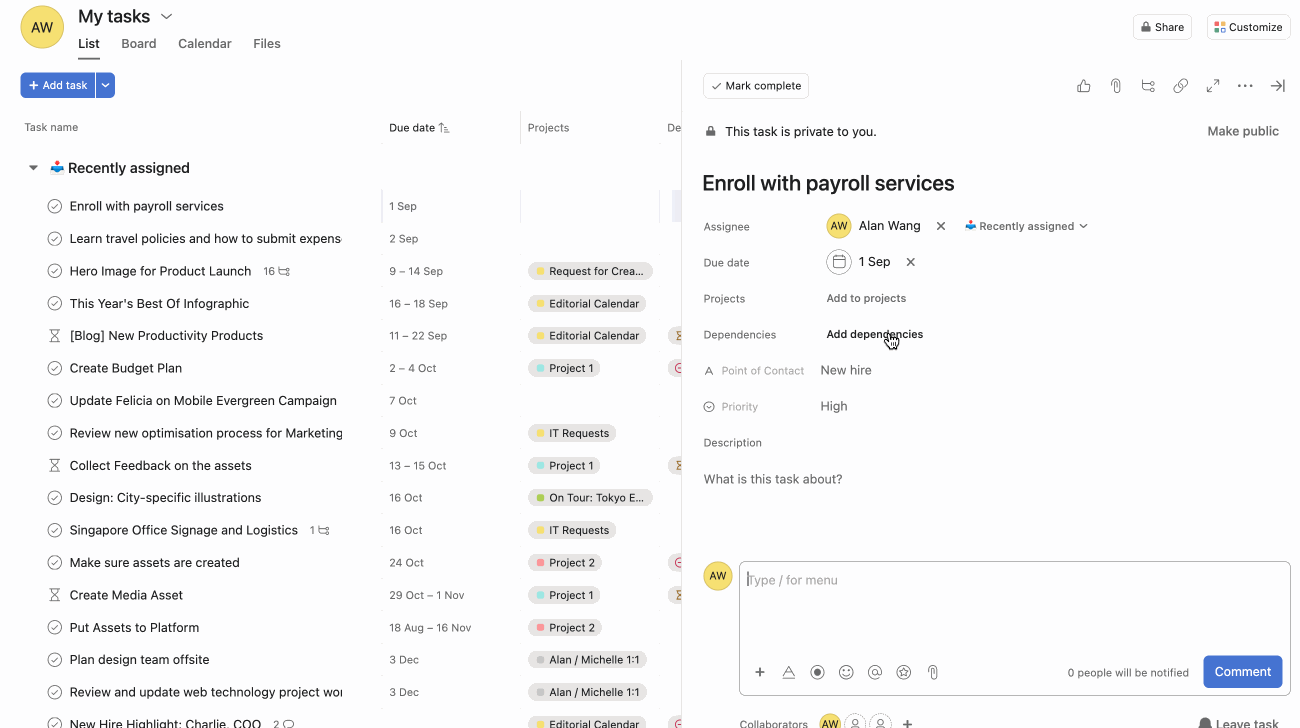
Task: Open the Add task dropdown arrow
Action: pyautogui.click(x=105, y=86)
